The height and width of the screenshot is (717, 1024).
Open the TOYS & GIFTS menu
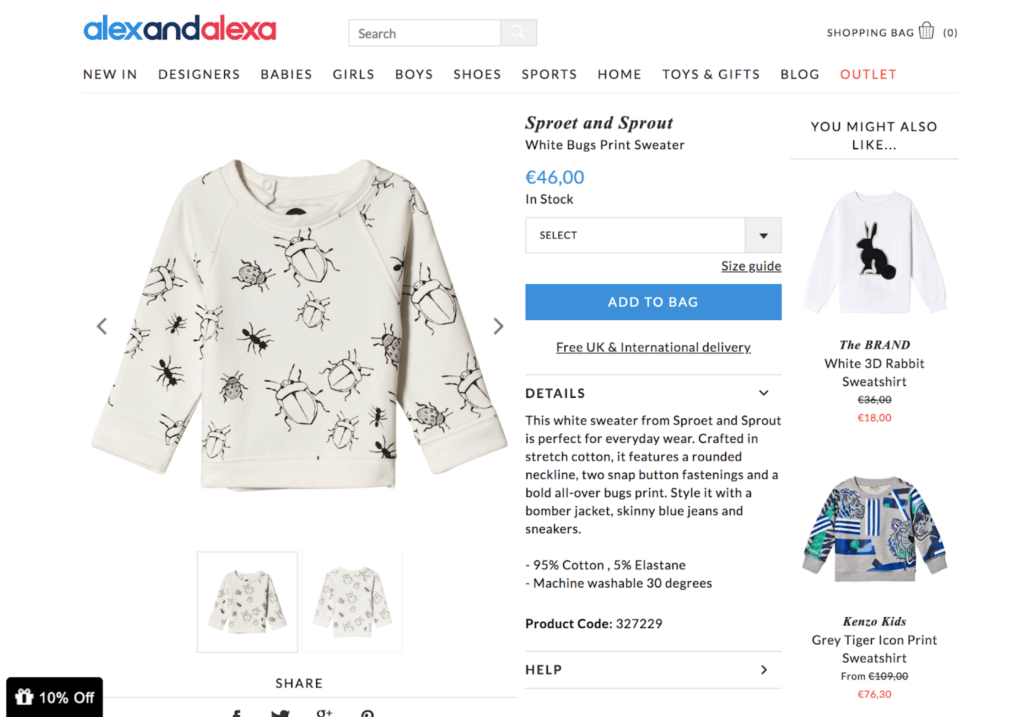click(x=711, y=74)
